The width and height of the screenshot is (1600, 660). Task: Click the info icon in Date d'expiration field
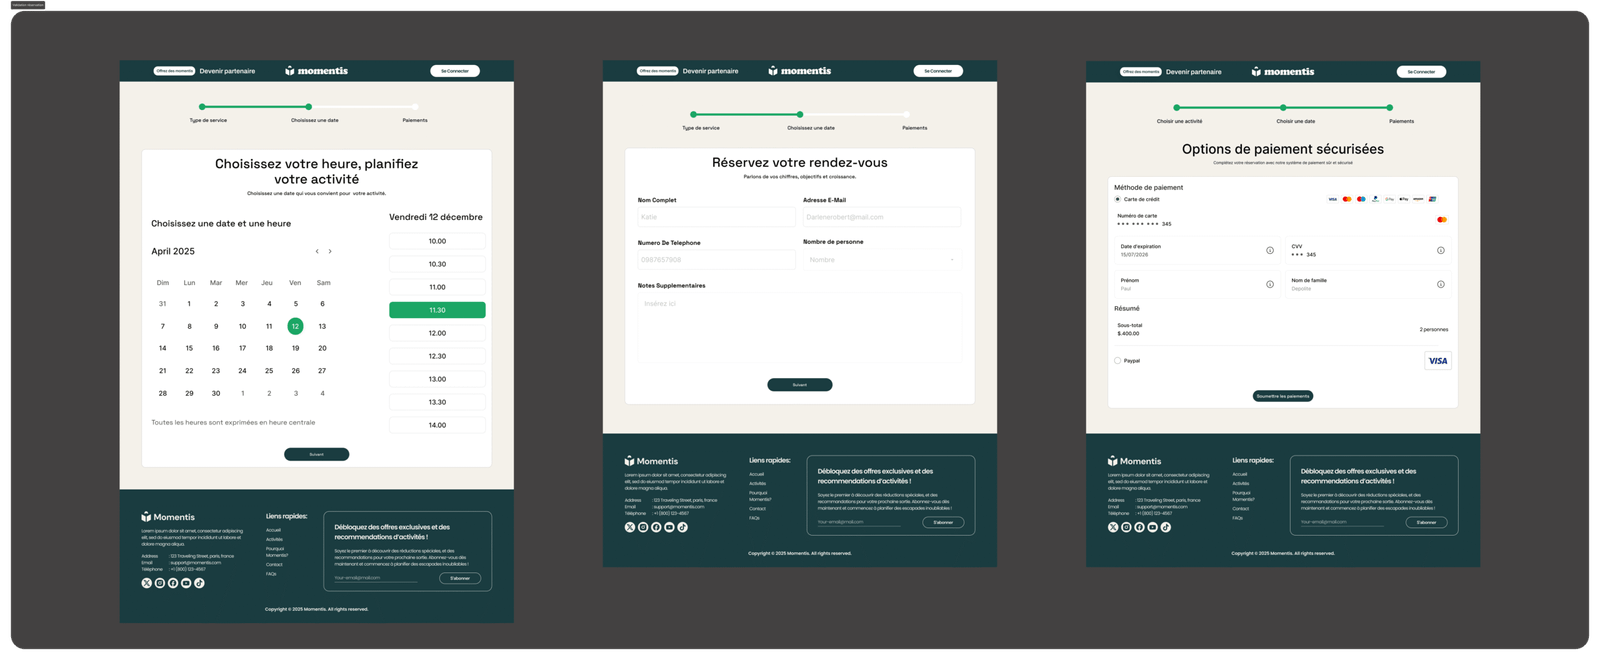pyautogui.click(x=1270, y=250)
